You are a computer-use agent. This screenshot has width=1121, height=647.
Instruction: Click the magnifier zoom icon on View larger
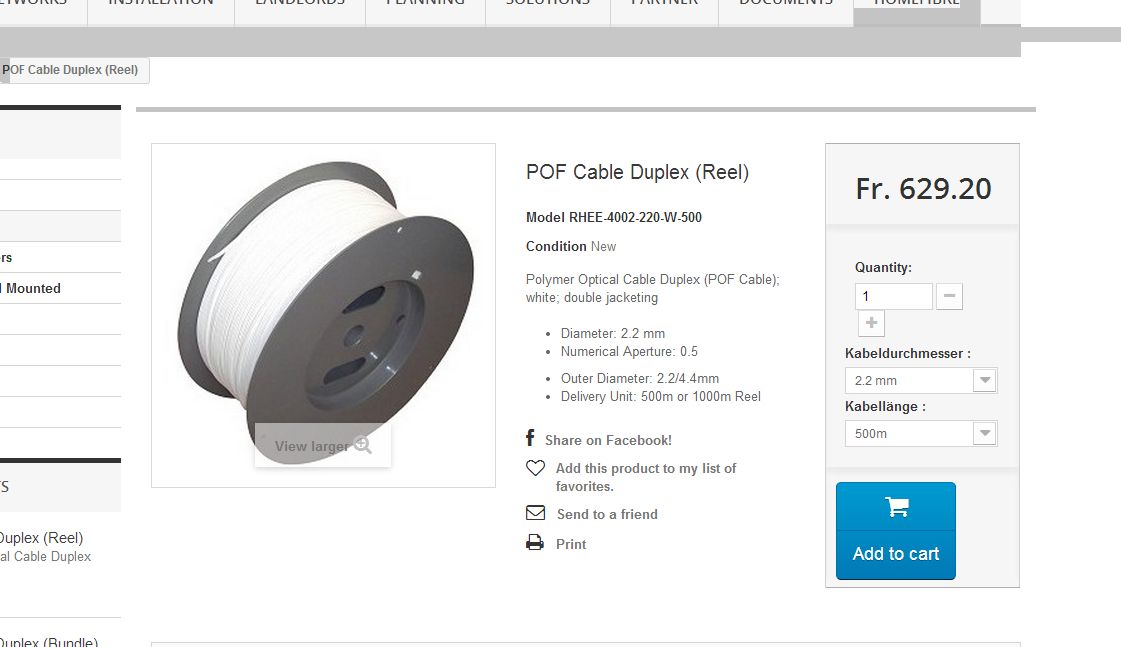(x=363, y=445)
